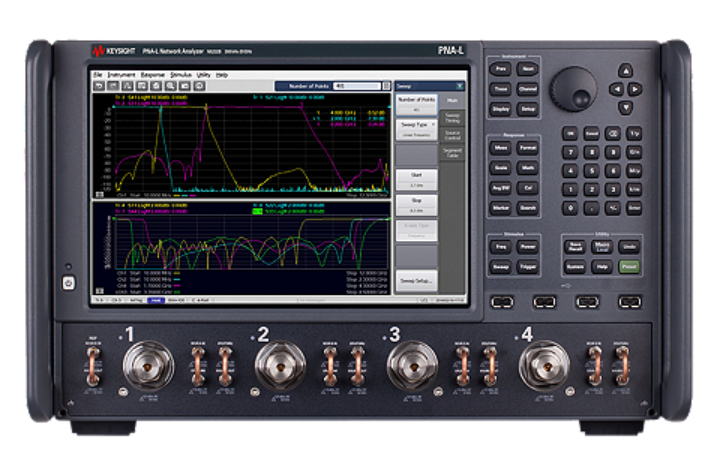710x465 pixels.
Task: Push the Help hardkey in Utility group
Action: pos(602,267)
